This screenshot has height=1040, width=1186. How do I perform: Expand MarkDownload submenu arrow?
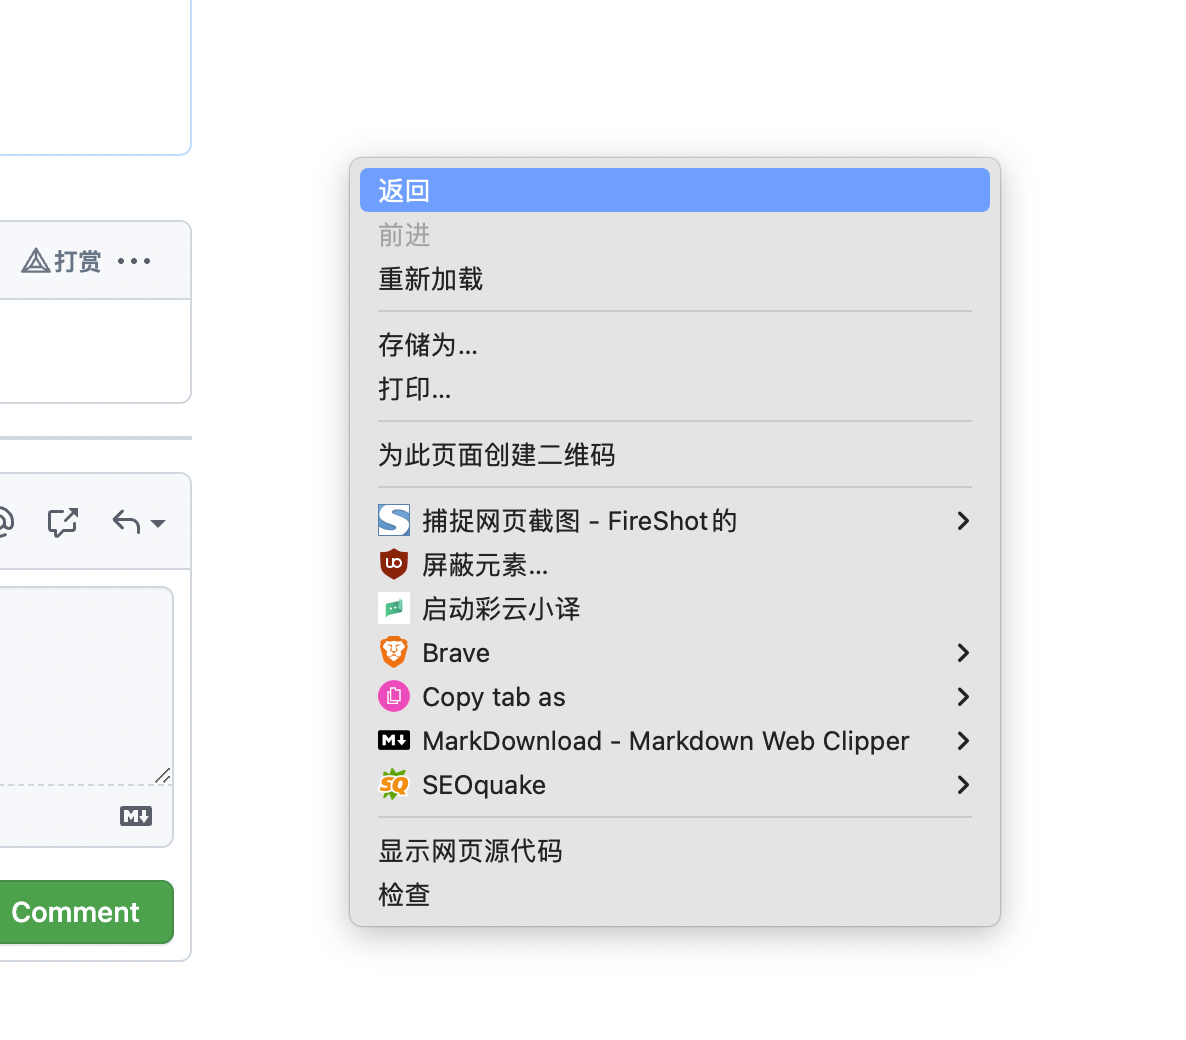click(x=963, y=740)
